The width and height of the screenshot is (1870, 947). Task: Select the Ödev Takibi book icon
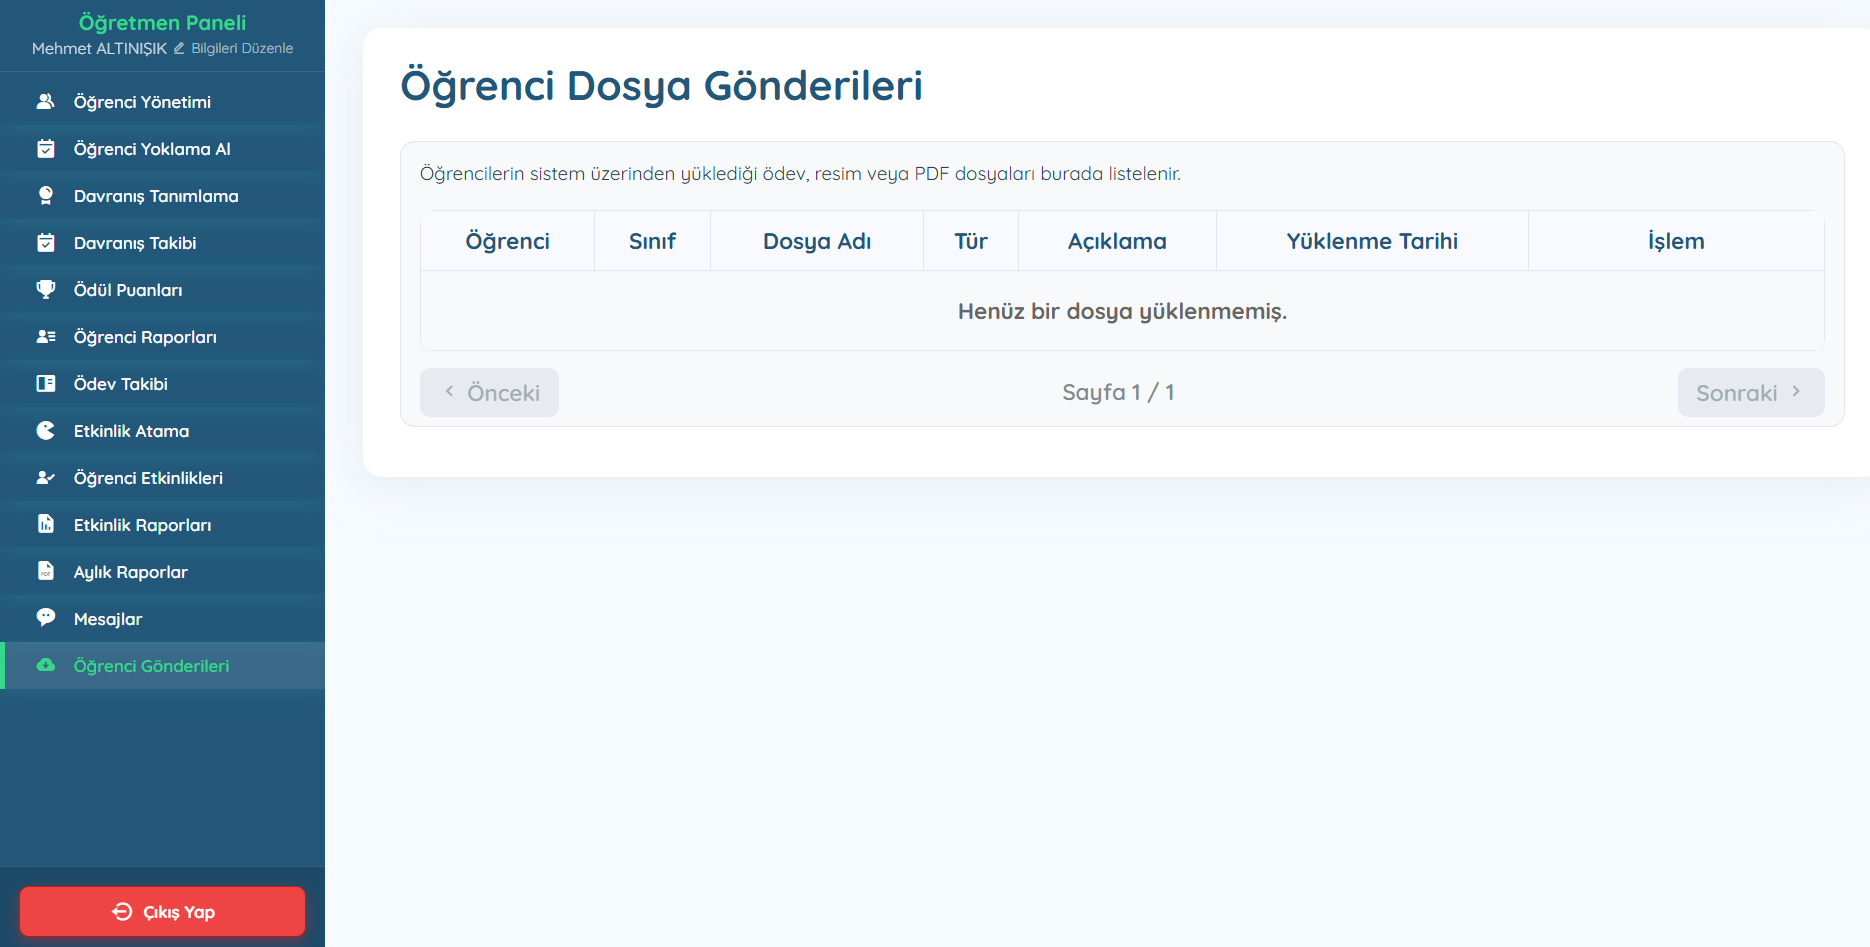coord(46,383)
